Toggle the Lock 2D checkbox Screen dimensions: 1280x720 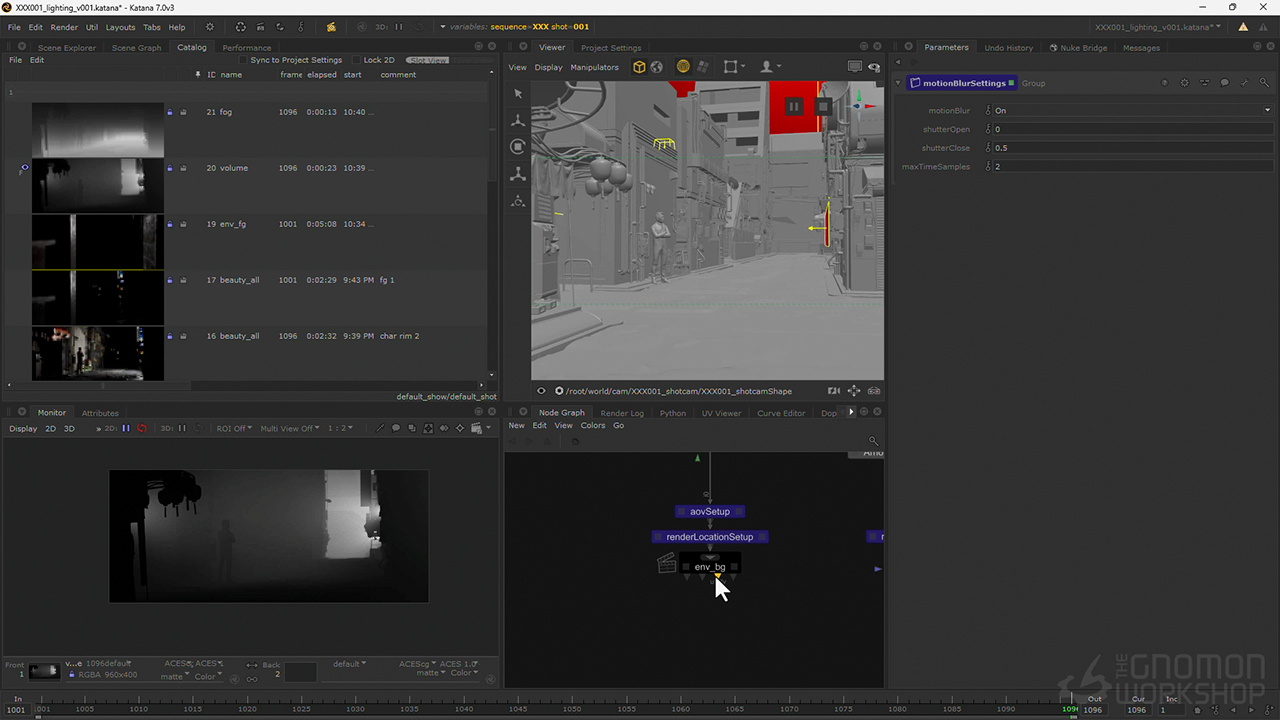pos(356,60)
